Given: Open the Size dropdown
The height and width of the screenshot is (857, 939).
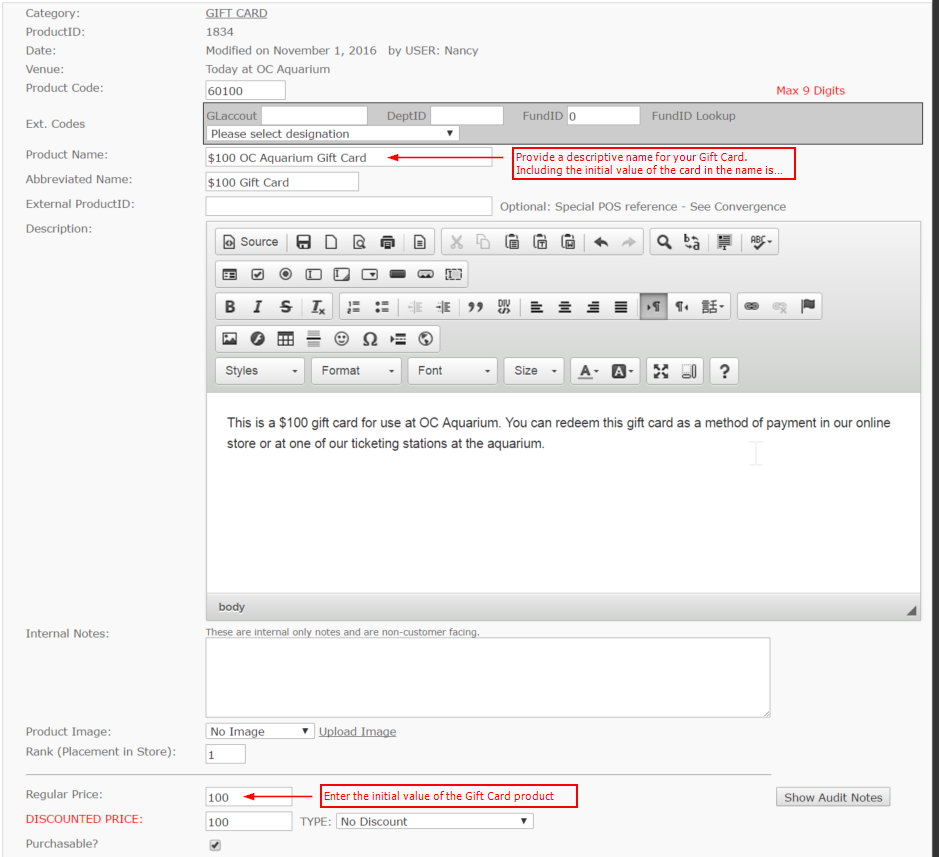Looking at the screenshot, I should click(x=534, y=371).
